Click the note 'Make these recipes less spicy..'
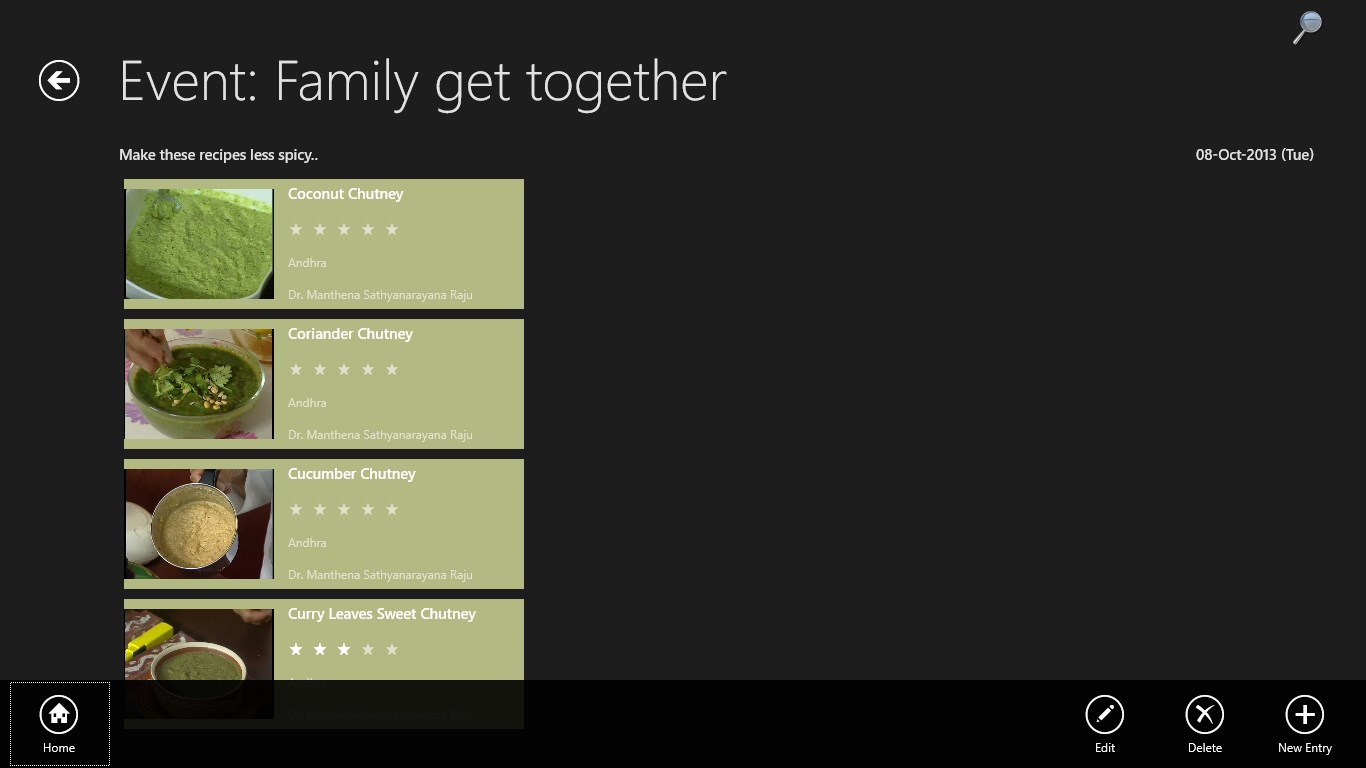The image size is (1366, 768). coord(218,155)
